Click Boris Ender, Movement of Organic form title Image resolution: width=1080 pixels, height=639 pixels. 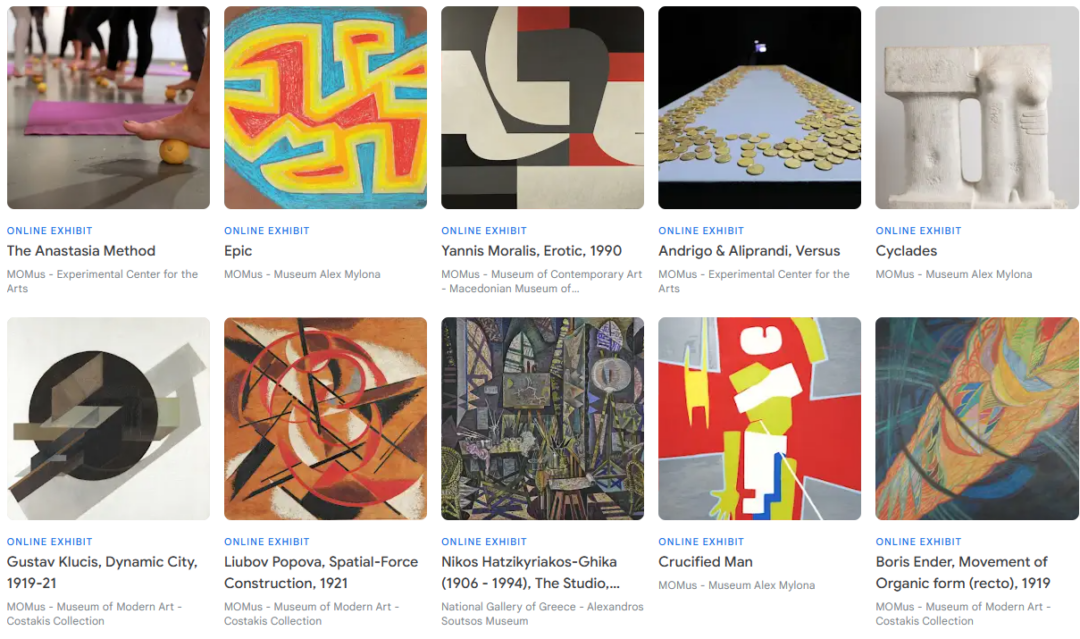coord(962,572)
